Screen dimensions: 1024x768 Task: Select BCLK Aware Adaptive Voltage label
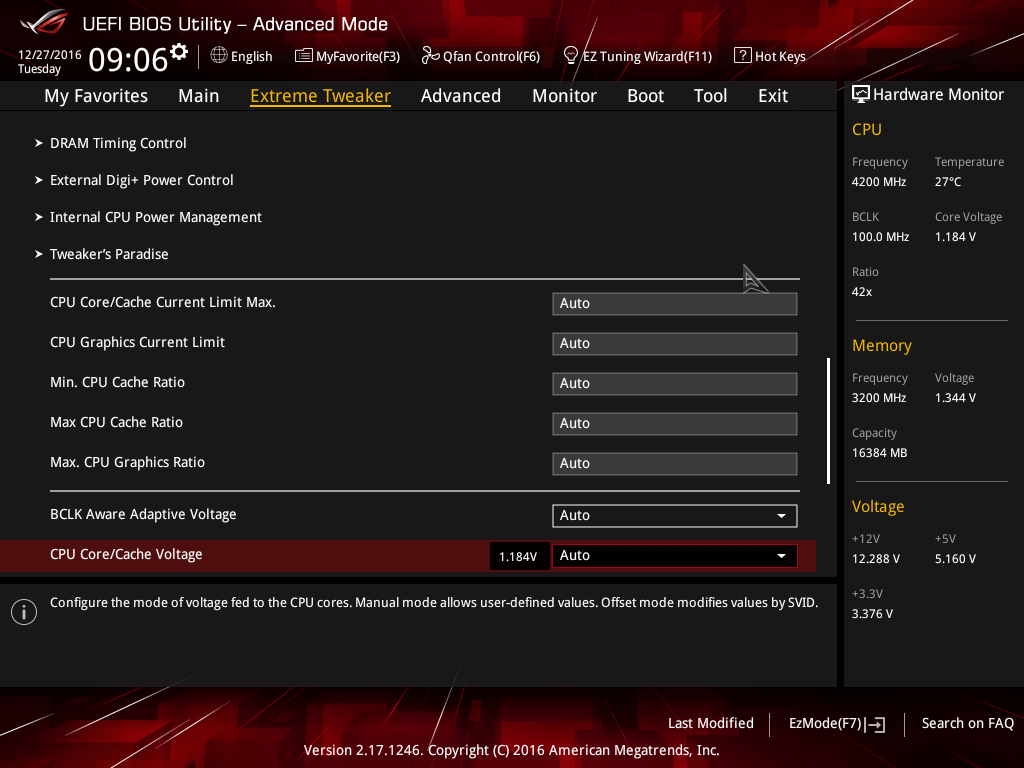(x=143, y=514)
